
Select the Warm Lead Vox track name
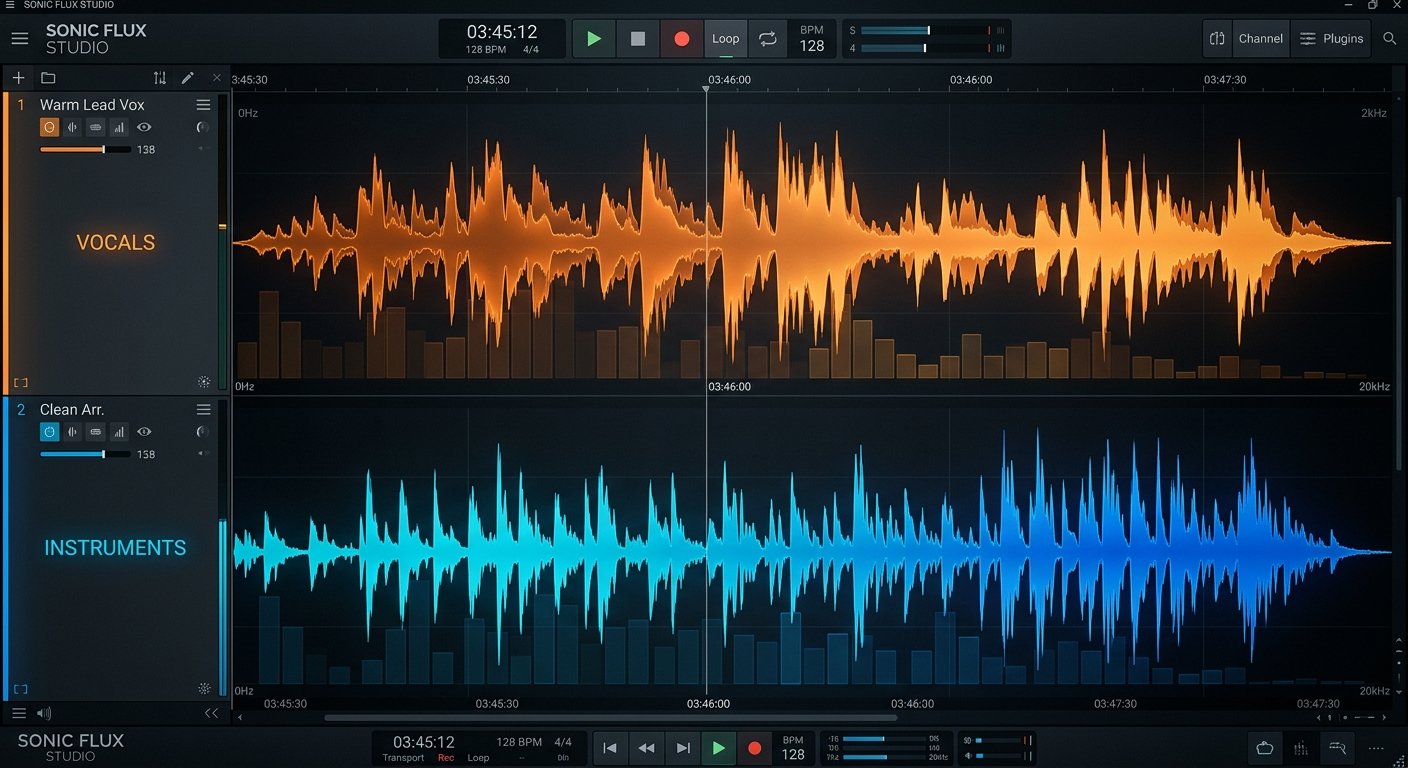(x=92, y=104)
